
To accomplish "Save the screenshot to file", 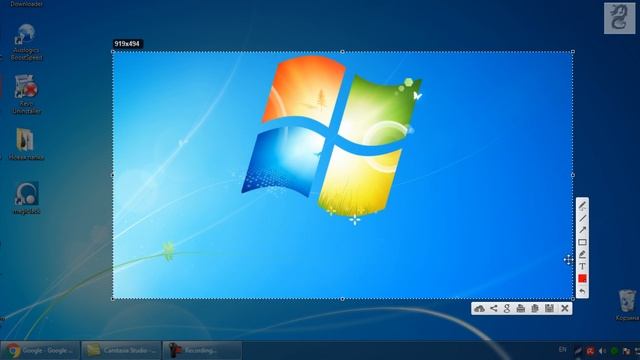I will pos(549,309).
